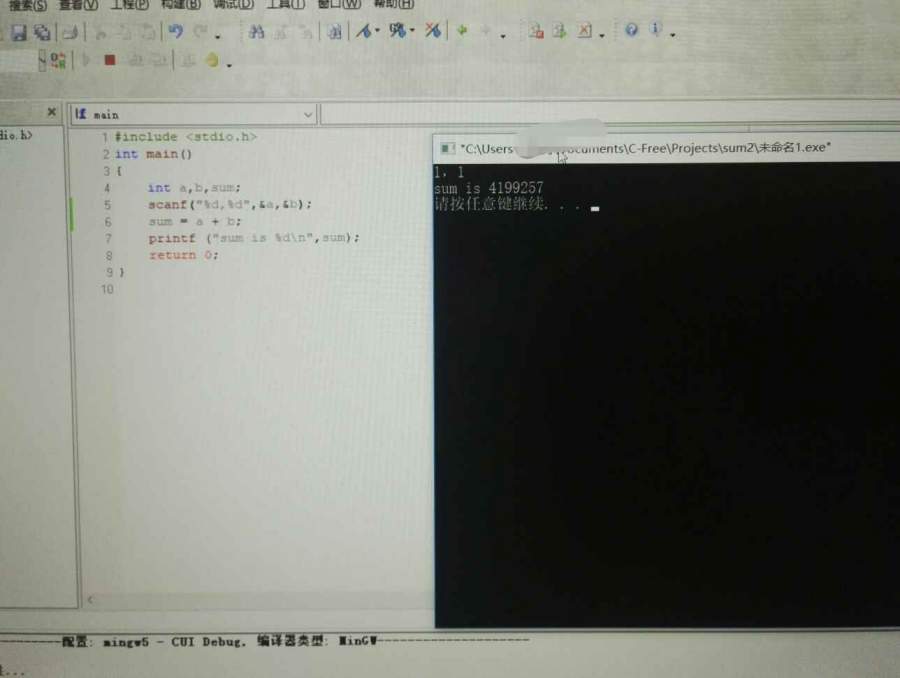The image size is (900, 678).
Task: Click the build/compile icon in second toolbar
Action: point(57,60)
